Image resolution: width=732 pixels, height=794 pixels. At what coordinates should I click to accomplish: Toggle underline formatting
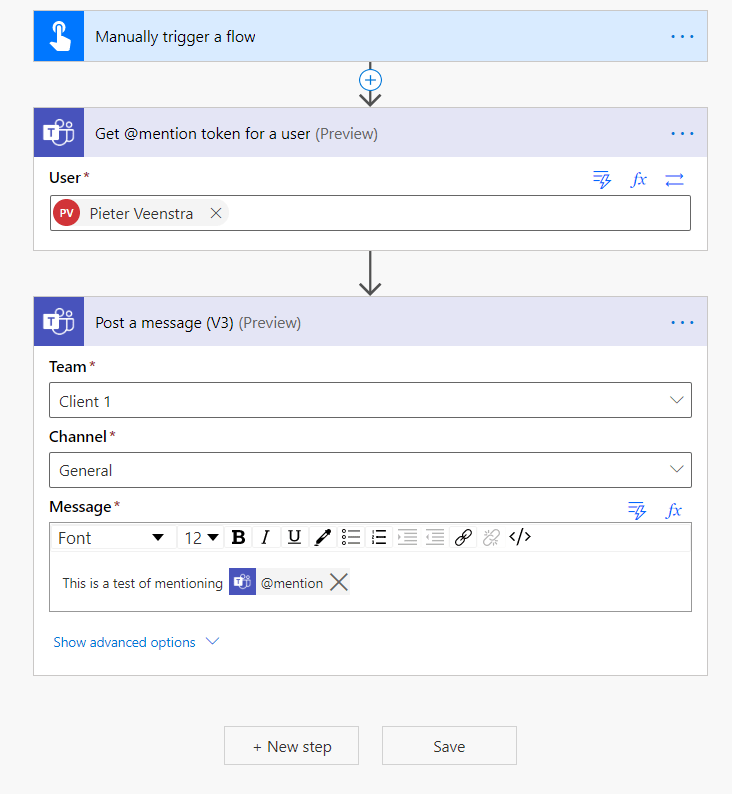[x=294, y=537]
